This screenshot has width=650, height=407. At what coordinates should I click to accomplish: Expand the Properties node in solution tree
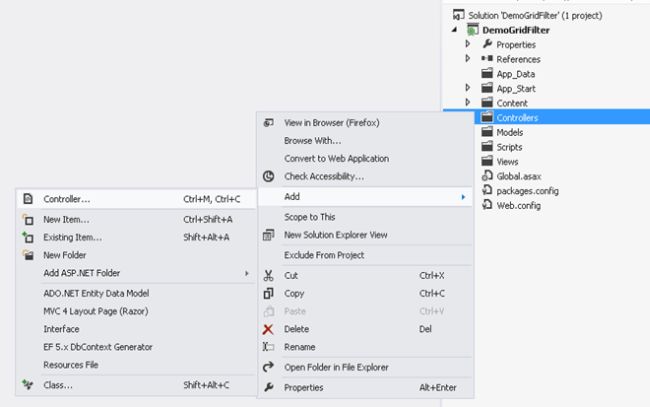(x=468, y=45)
